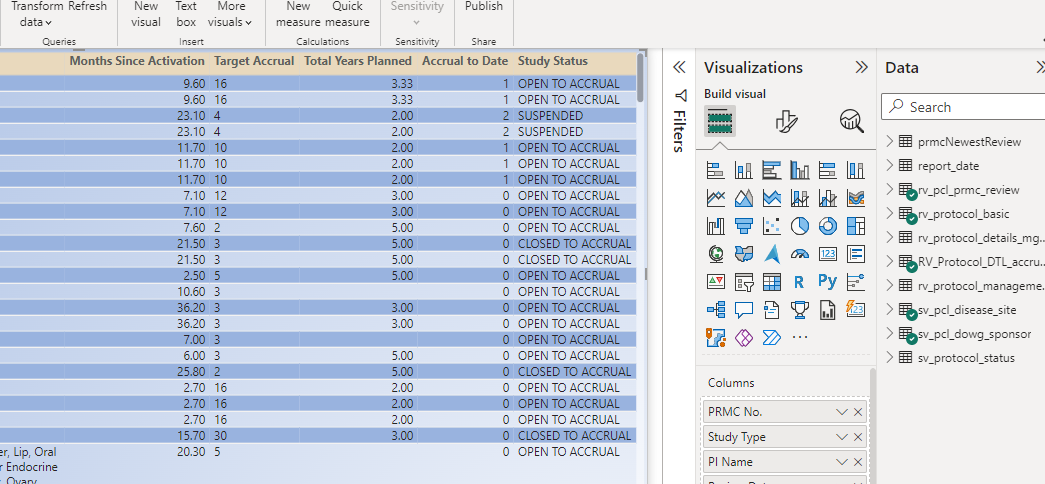
Task: Expand the sv_pcl_disease_site table
Action: pyautogui.click(x=889, y=309)
